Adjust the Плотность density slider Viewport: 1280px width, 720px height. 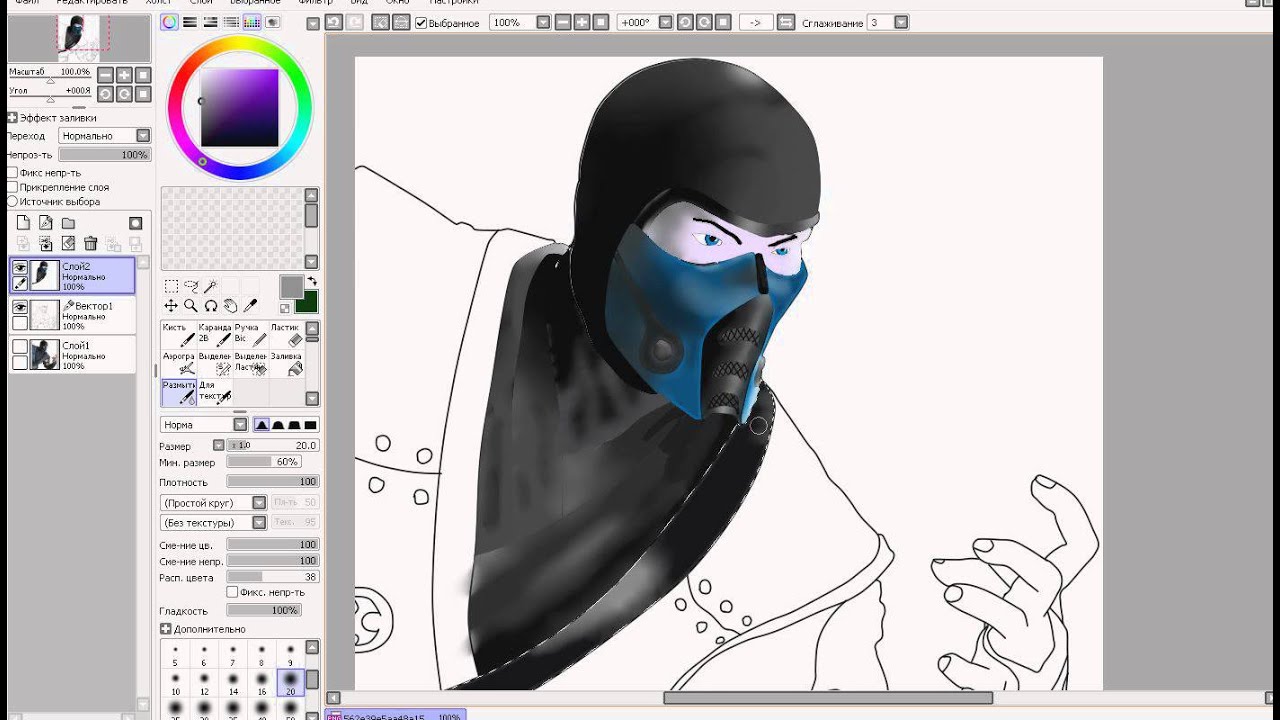[273, 482]
